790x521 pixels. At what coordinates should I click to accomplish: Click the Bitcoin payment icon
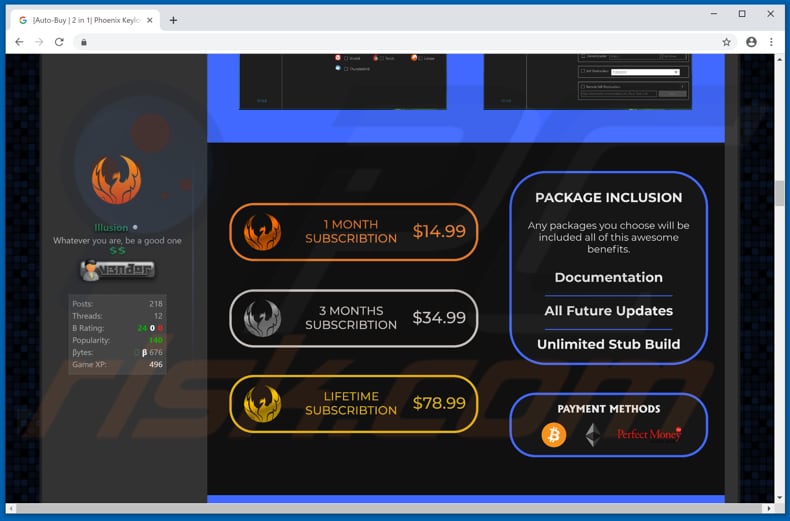[x=553, y=434]
